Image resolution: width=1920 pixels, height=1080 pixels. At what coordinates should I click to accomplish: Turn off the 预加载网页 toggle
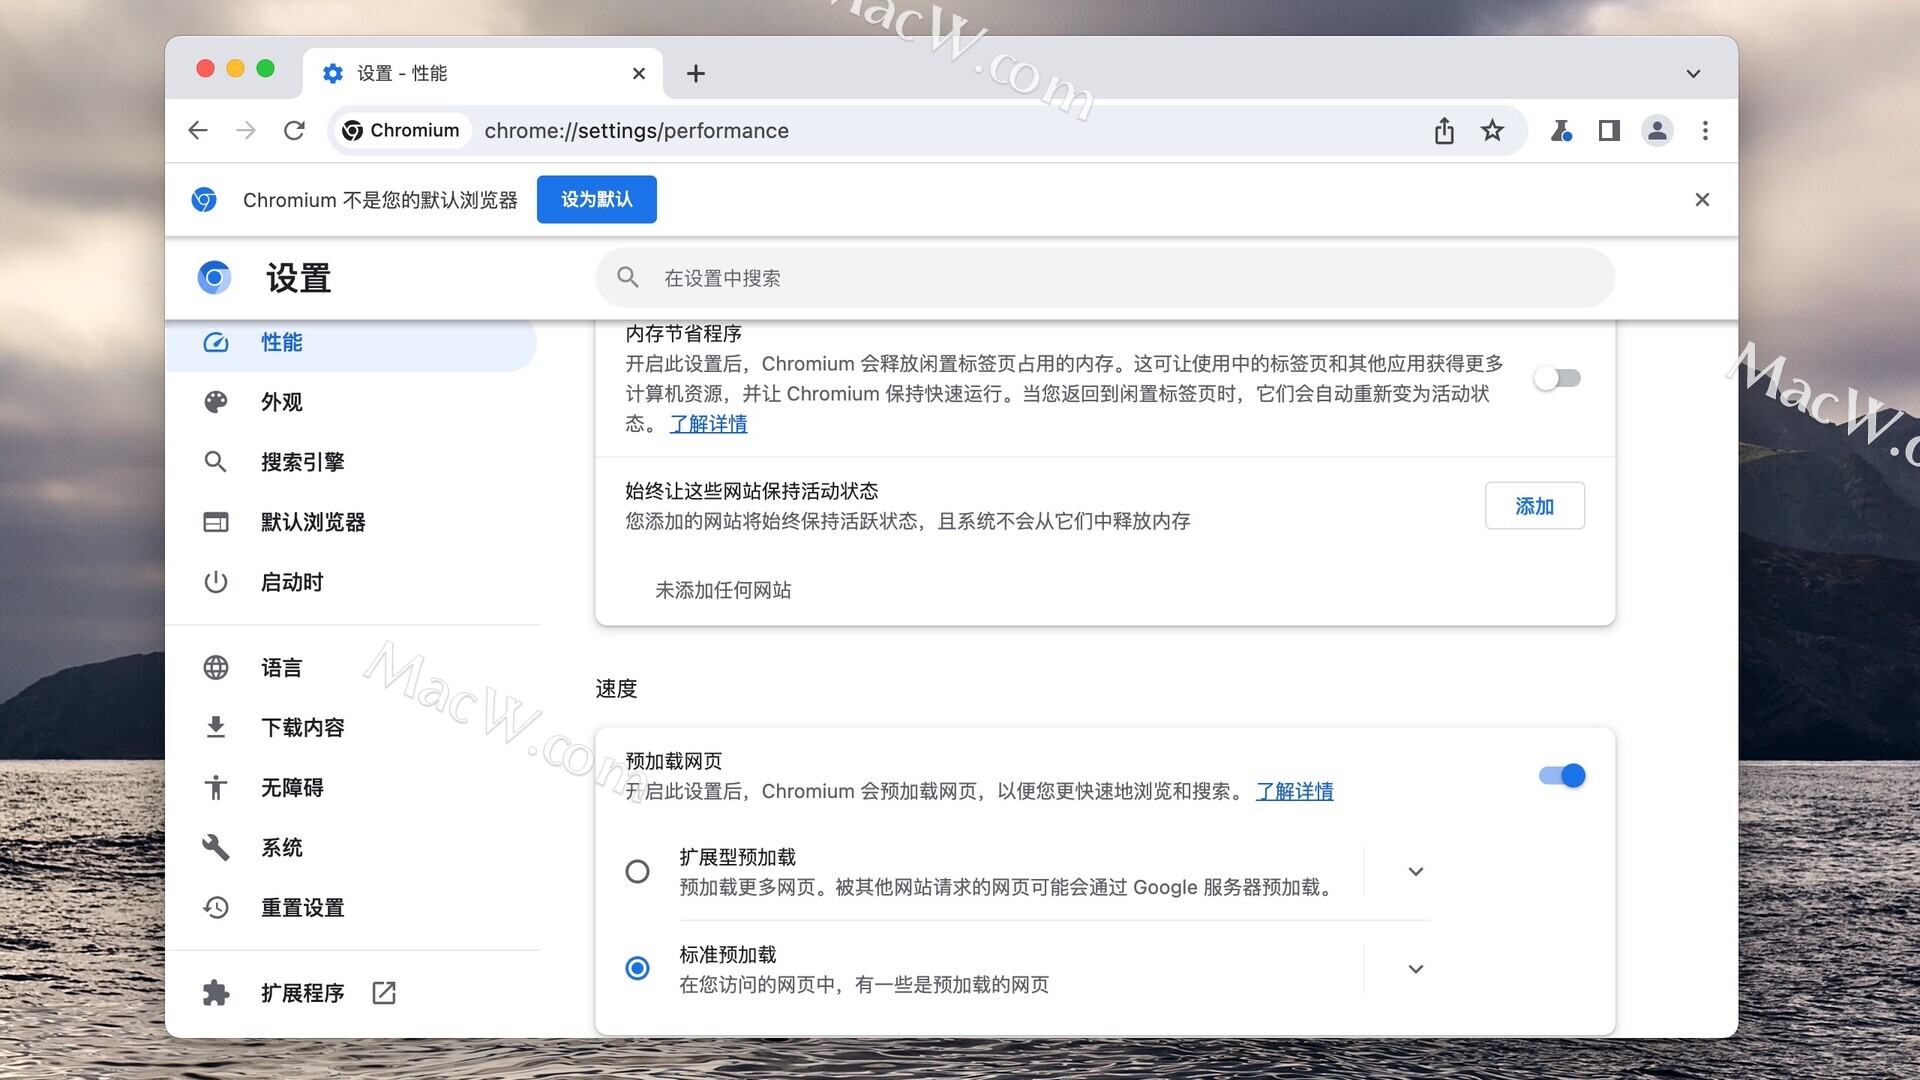click(1562, 776)
